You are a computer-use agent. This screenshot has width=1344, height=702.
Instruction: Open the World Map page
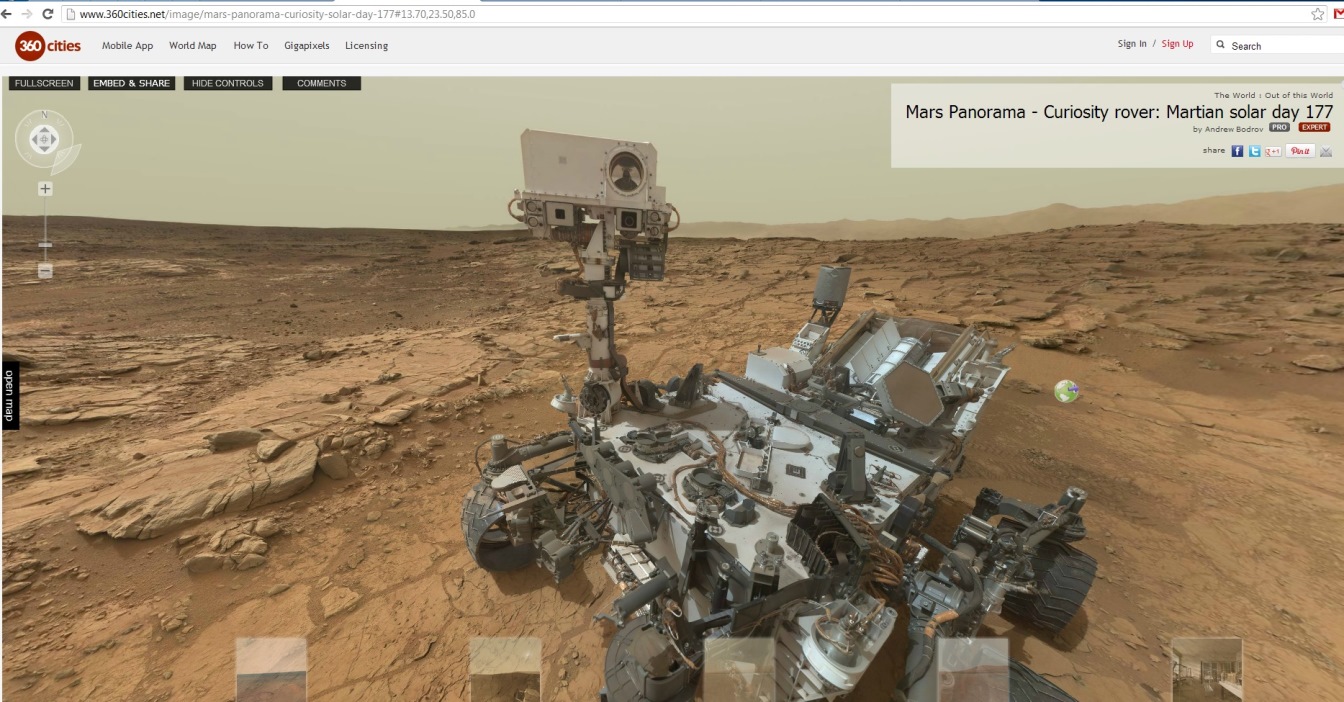[193, 46]
